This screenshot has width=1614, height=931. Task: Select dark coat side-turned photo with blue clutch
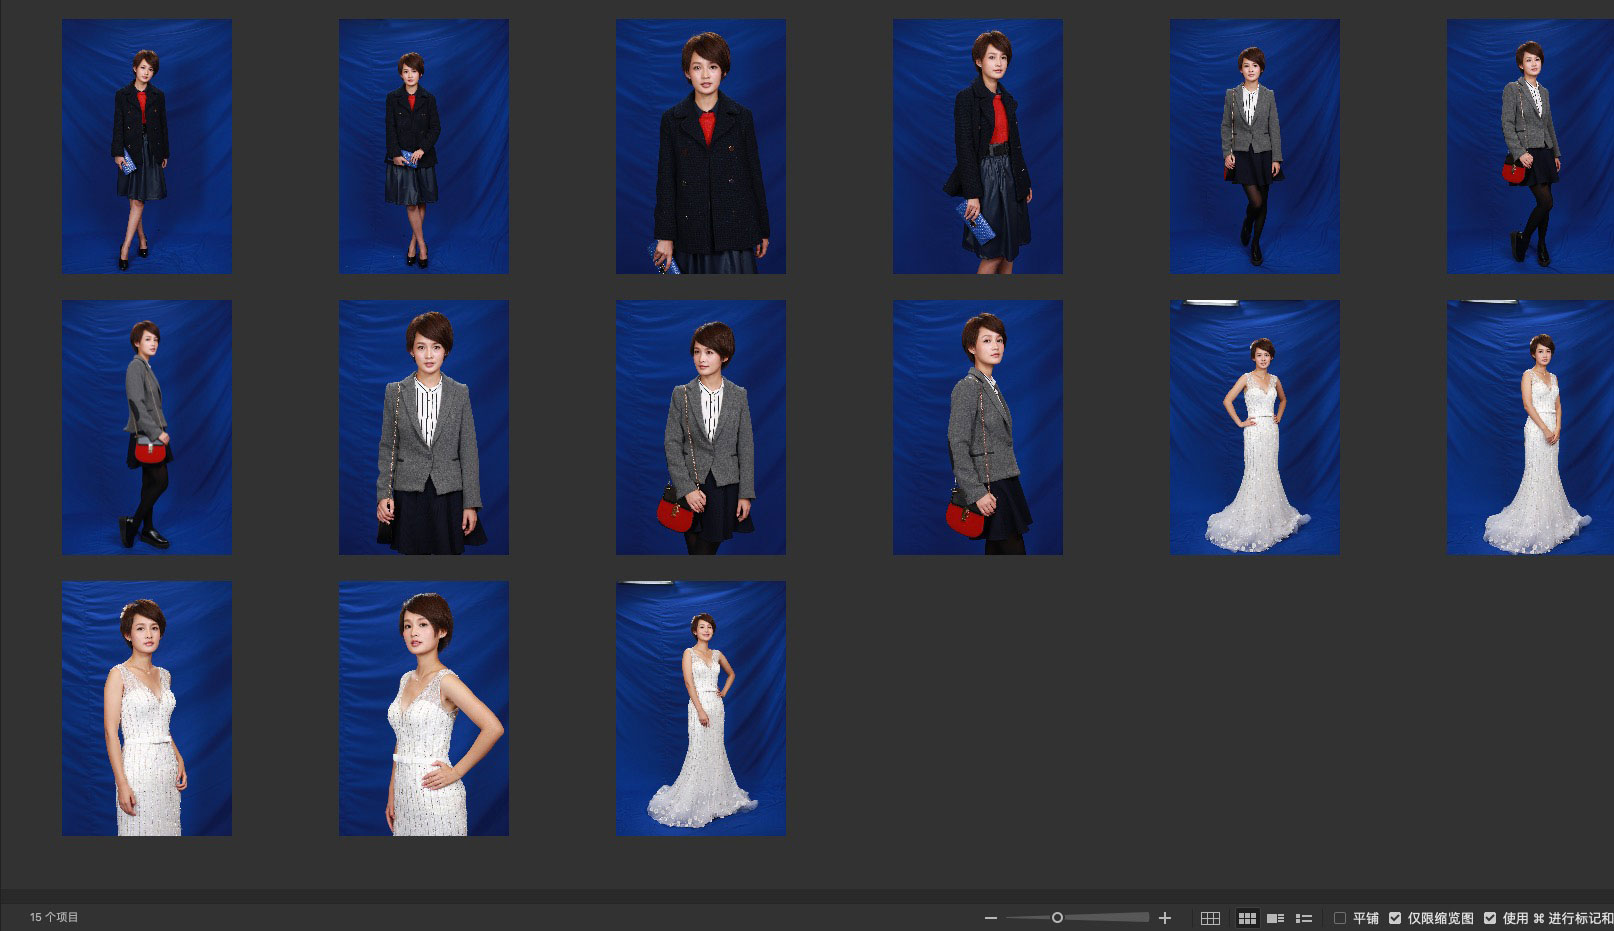point(977,146)
